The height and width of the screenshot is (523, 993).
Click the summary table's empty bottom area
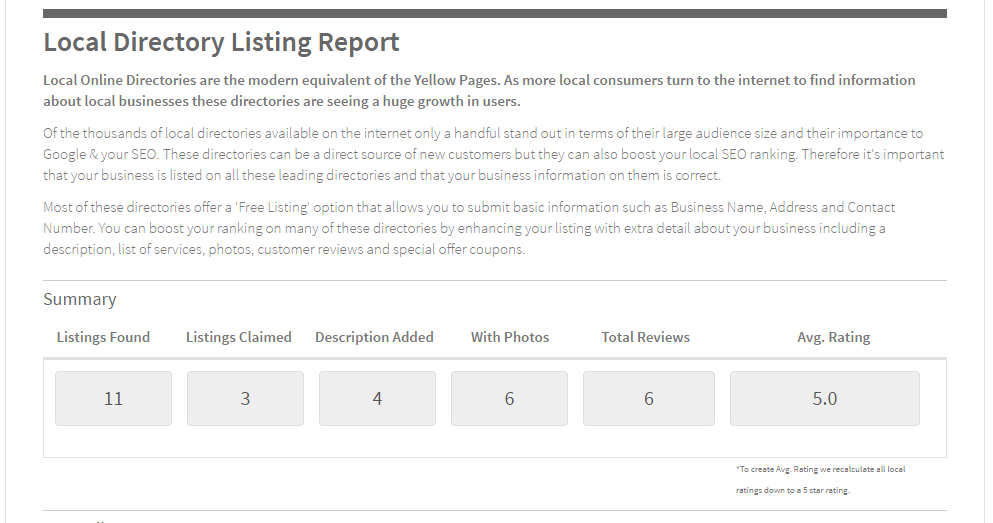pos(495,442)
